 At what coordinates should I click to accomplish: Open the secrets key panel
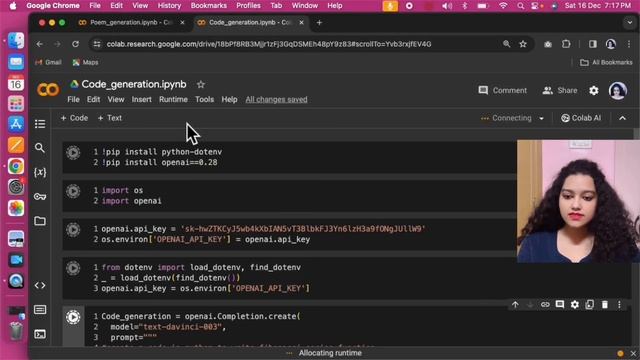point(40,197)
